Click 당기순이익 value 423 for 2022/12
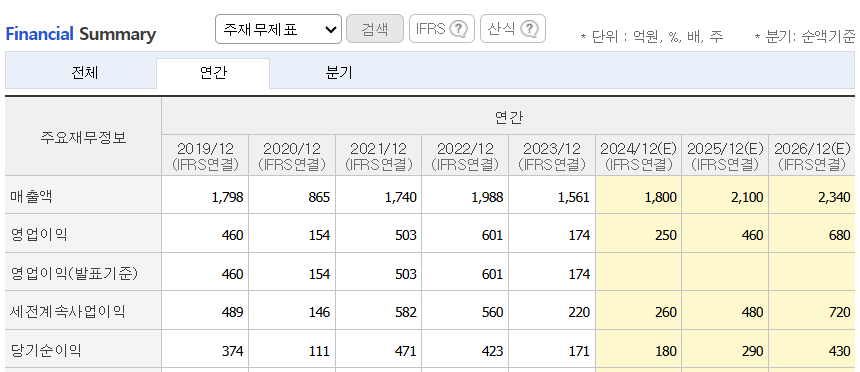 [x=492, y=351]
